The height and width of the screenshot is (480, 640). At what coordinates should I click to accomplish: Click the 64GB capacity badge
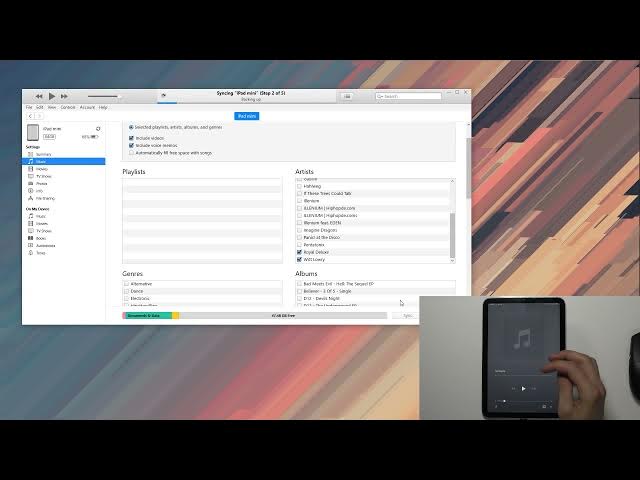(x=49, y=137)
